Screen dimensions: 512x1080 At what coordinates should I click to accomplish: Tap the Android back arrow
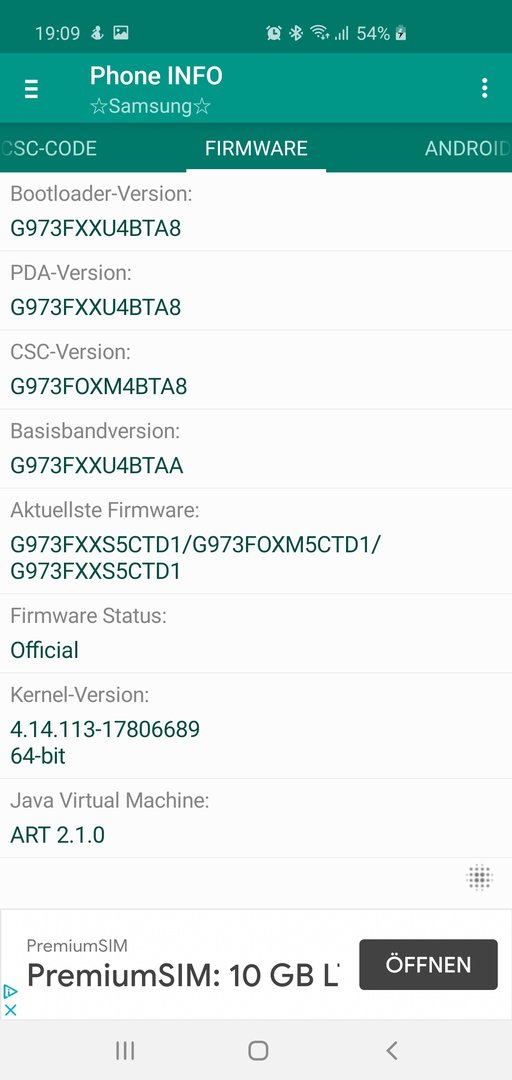coord(391,1050)
